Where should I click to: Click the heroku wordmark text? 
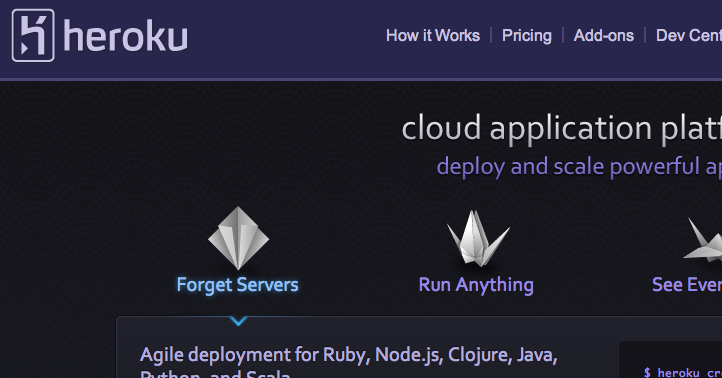[125, 36]
